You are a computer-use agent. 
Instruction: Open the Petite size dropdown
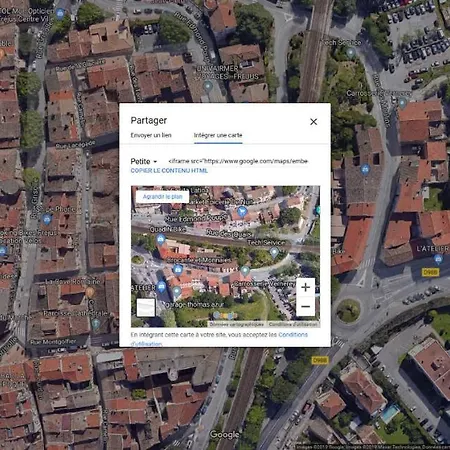tap(144, 161)
